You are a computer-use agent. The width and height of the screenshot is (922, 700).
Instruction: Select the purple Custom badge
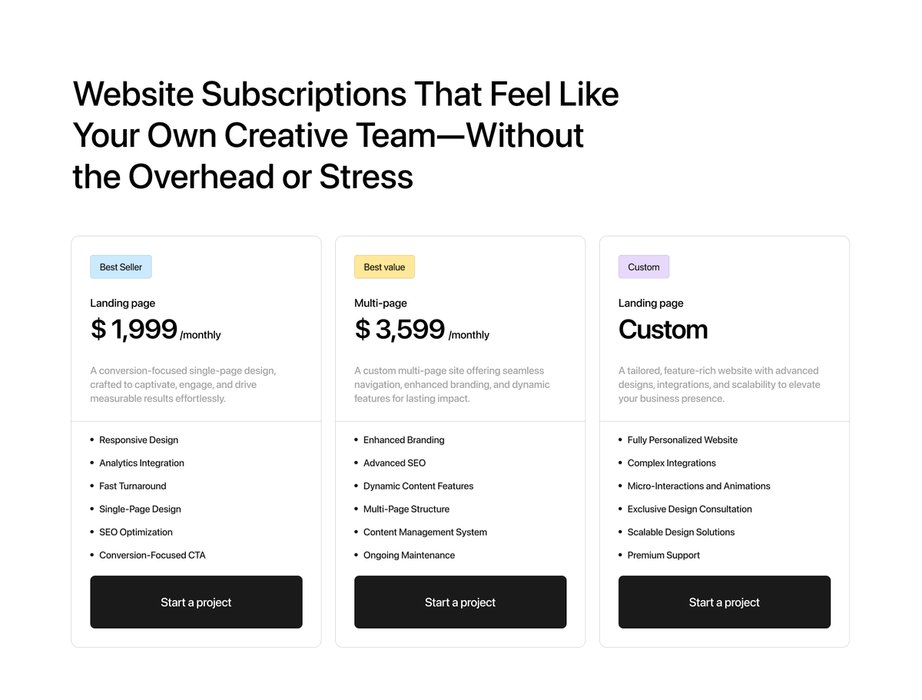click(x=644, y=267)
